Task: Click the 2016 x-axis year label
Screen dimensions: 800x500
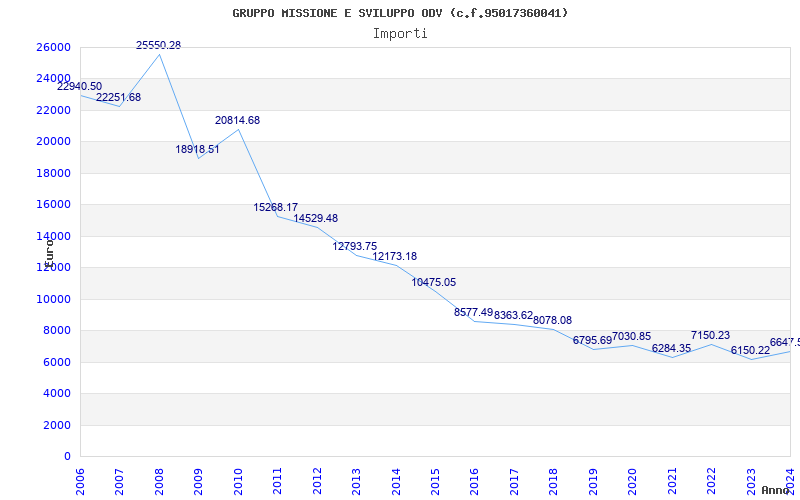Action: 475,482
